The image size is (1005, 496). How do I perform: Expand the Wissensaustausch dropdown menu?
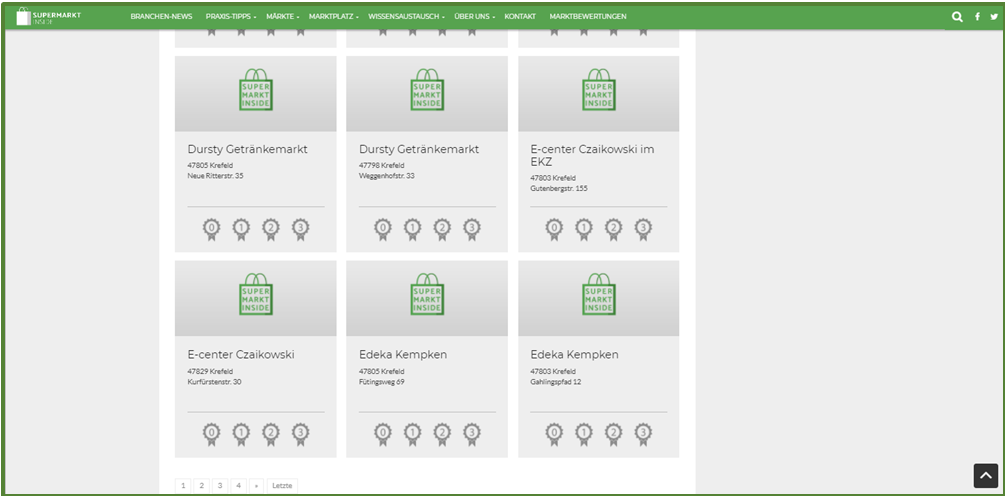407,17
